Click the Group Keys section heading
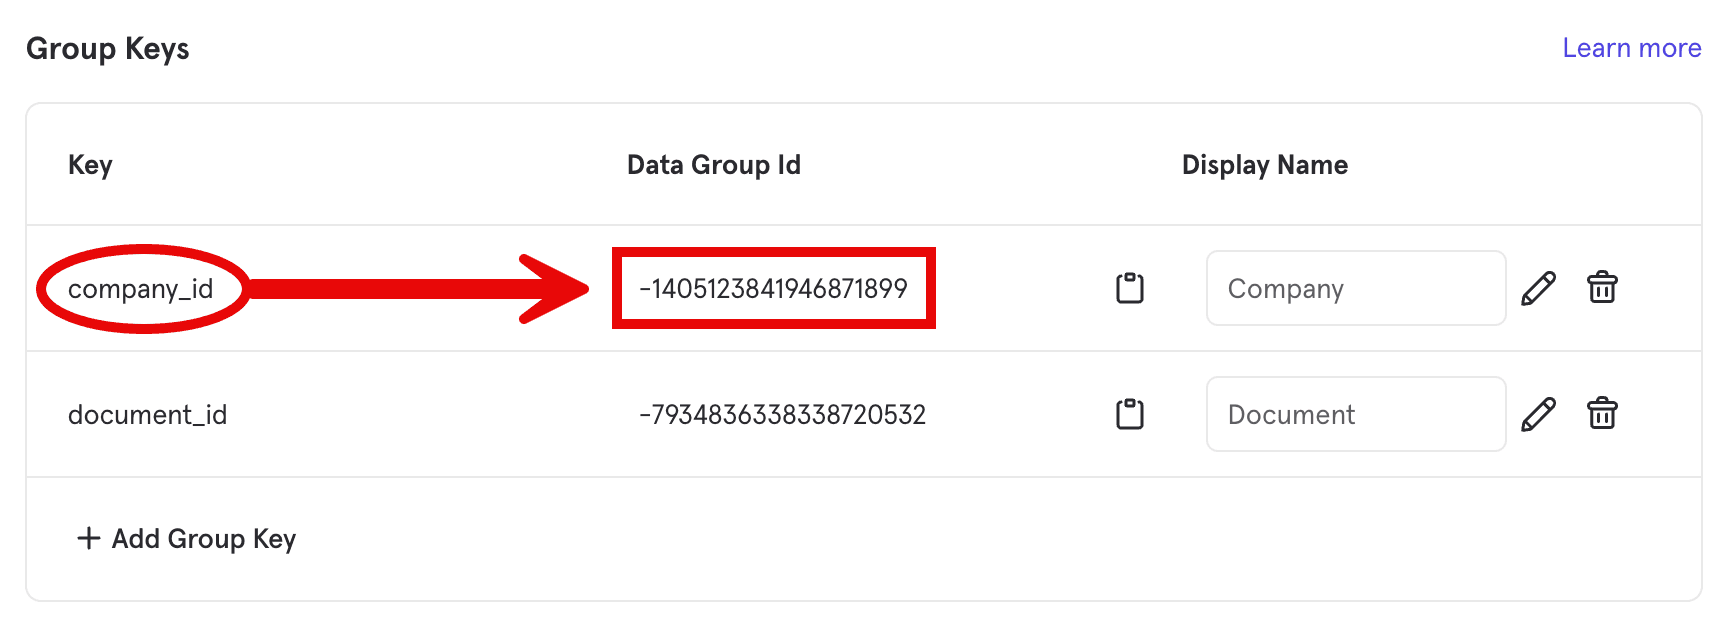This screenshot has height=626, width=1724. [x=108, y=49]
